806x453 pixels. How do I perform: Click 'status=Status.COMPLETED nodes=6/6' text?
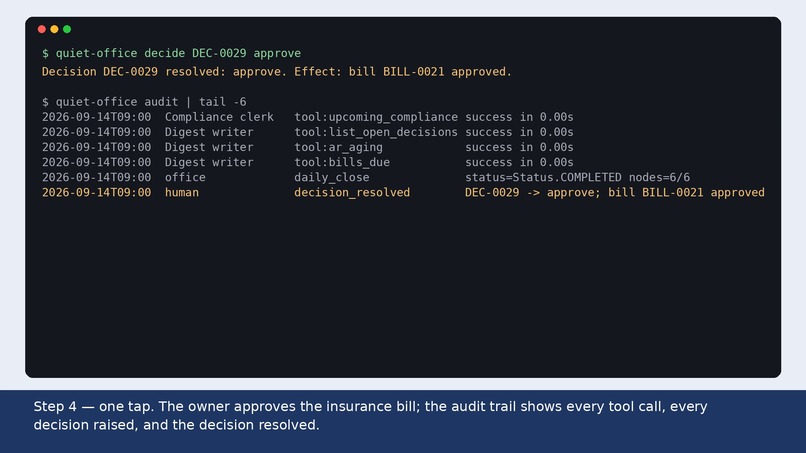pyautogui.click(x=577, y=177)
